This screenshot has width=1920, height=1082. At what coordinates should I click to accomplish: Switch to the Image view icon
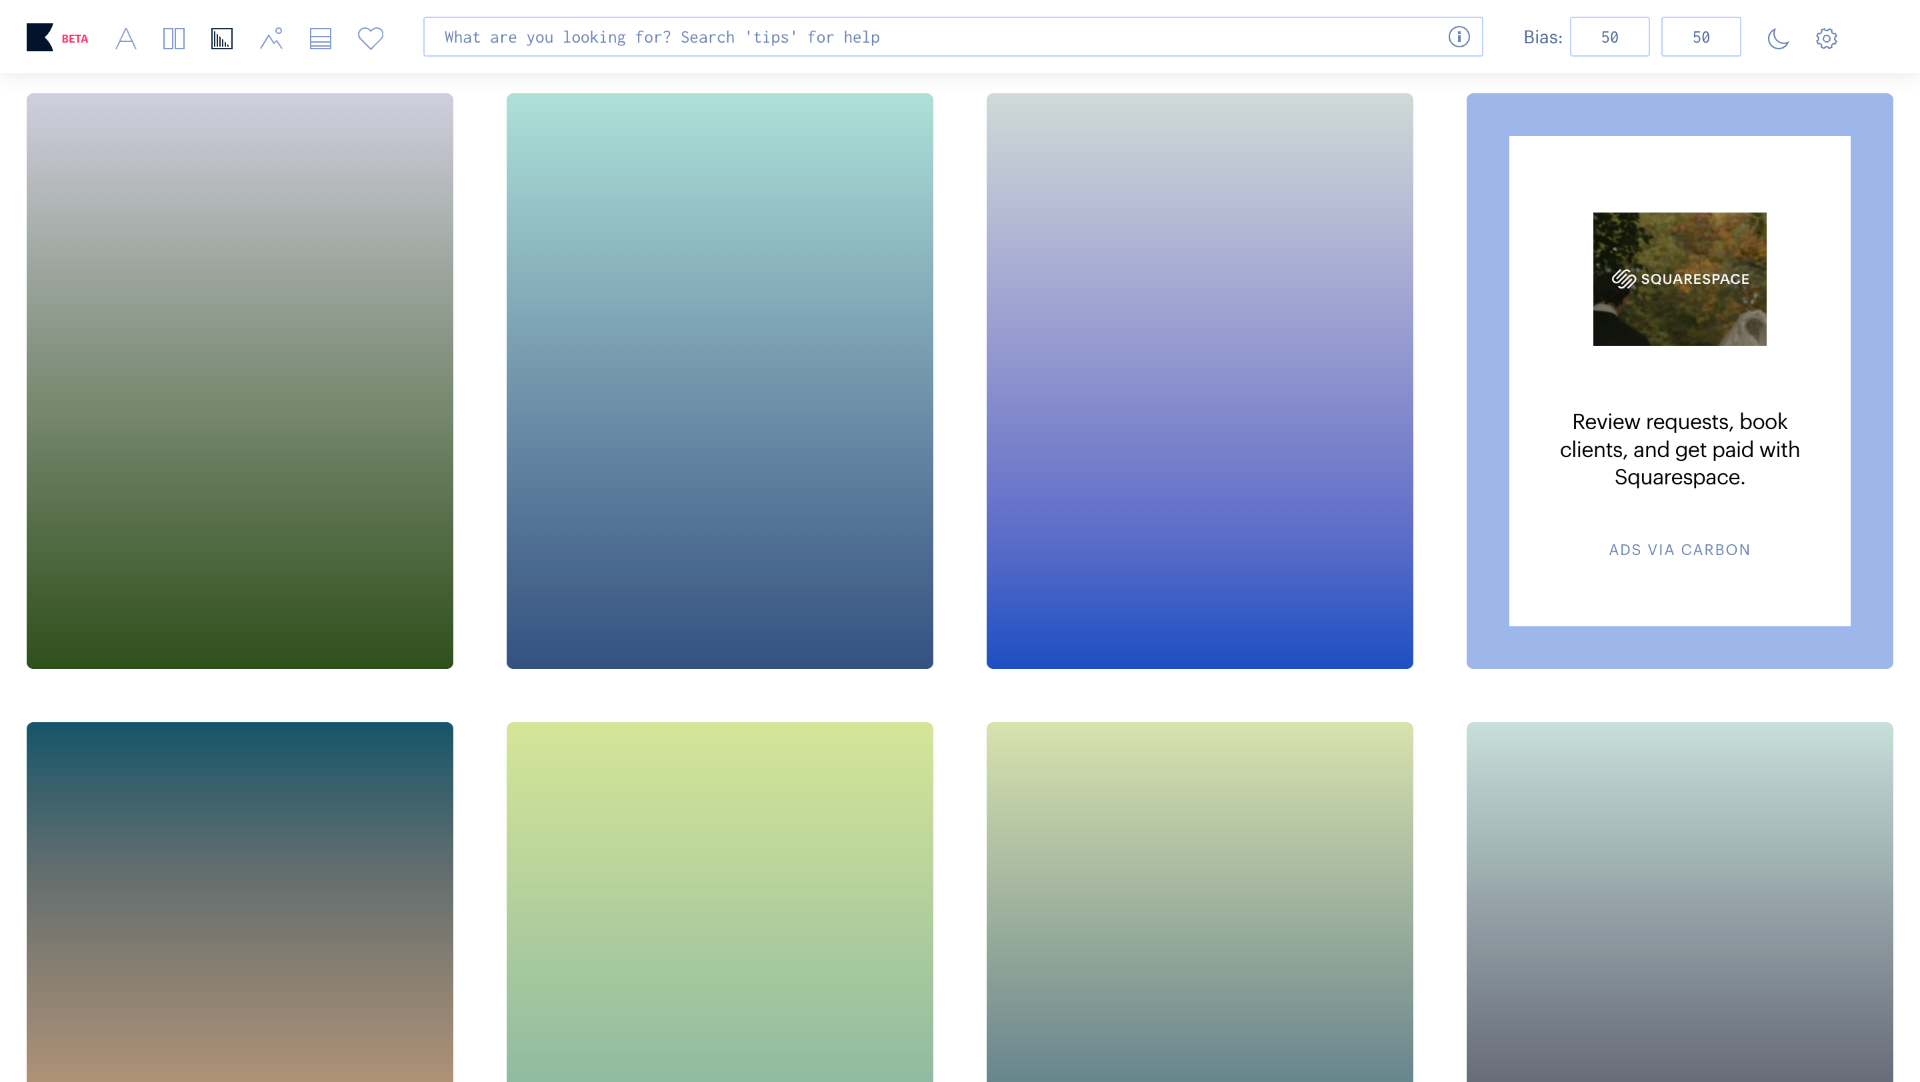(x=271, y=39)
